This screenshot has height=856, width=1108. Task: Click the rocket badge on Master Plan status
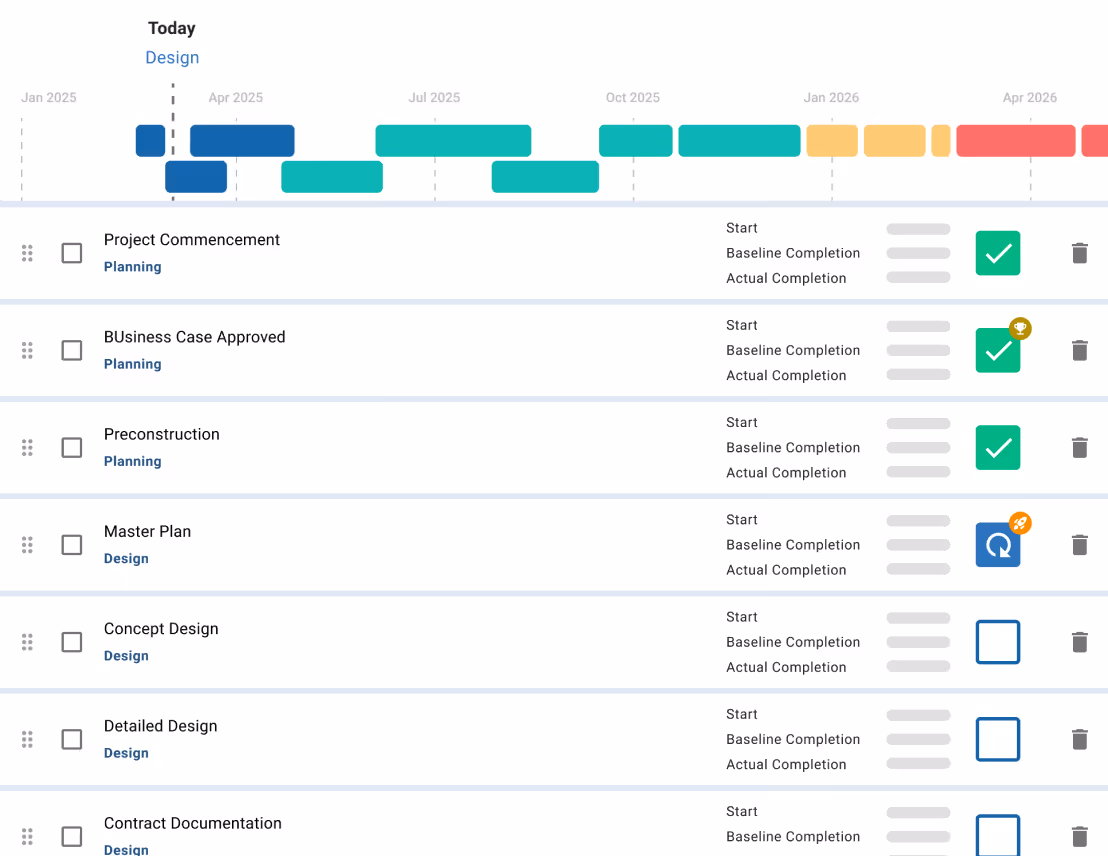[x=1021, y=521]
